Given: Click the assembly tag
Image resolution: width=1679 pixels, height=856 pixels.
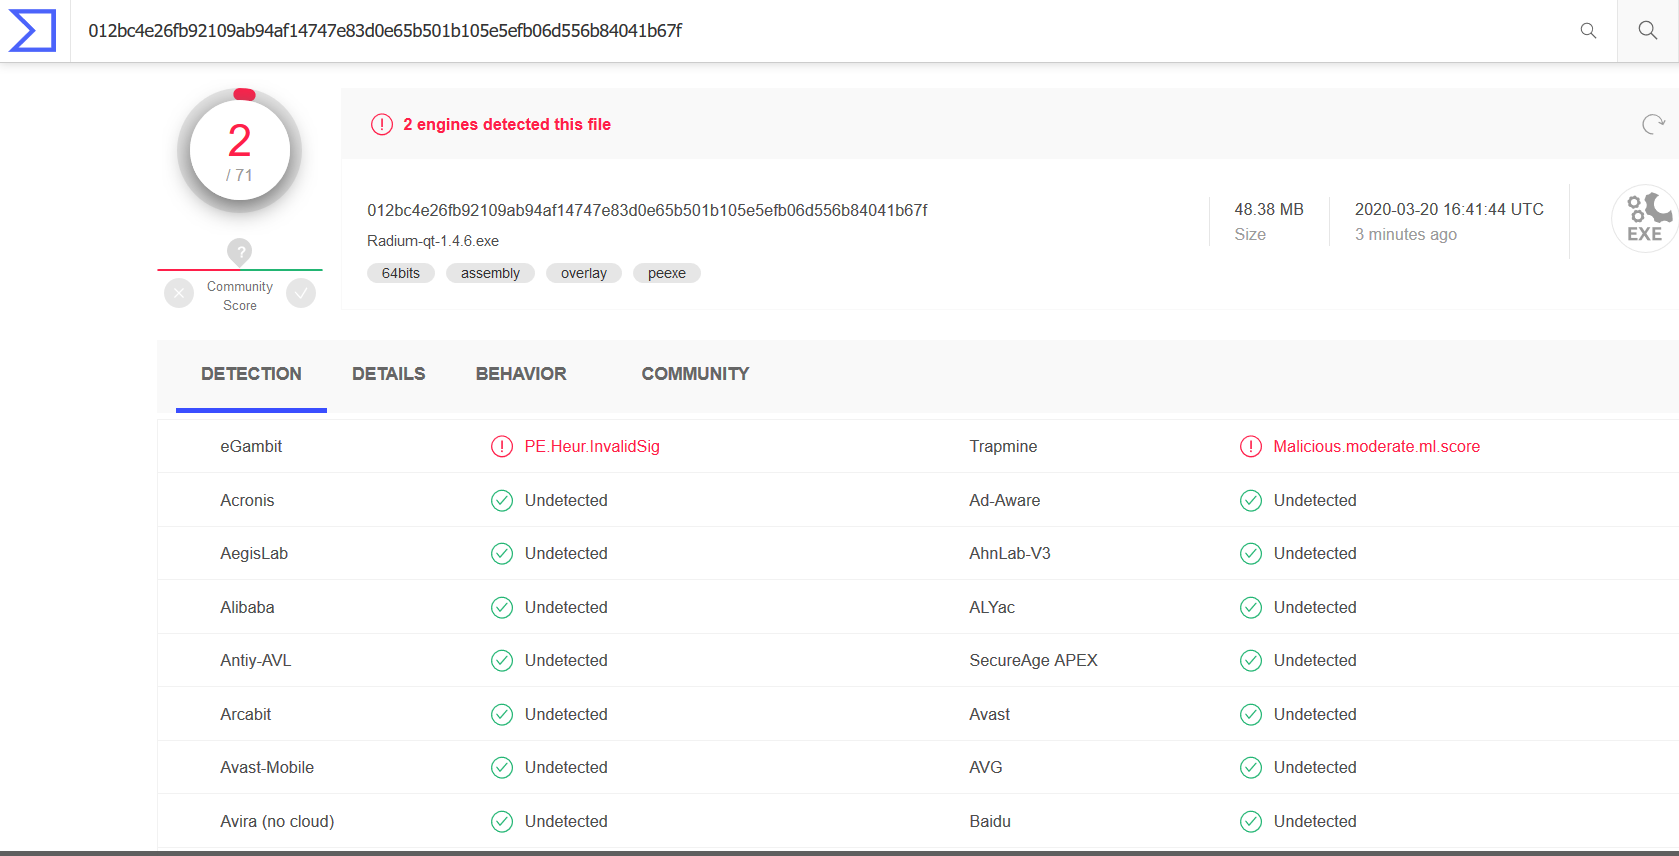Looking at the screenshot, I should click(490, 273).
